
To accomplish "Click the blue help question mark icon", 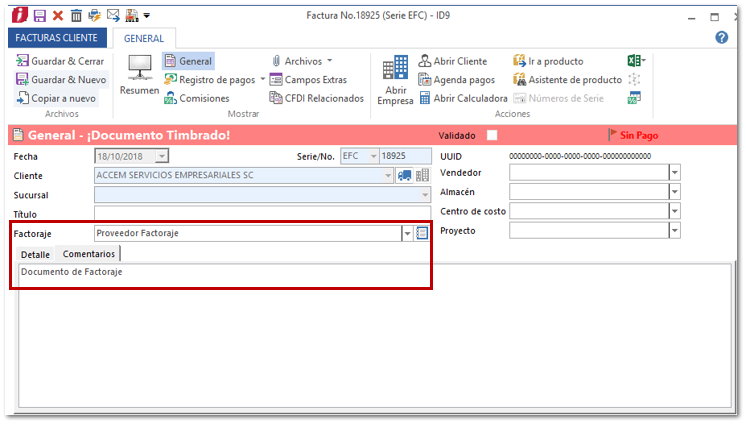I will 721,38.
